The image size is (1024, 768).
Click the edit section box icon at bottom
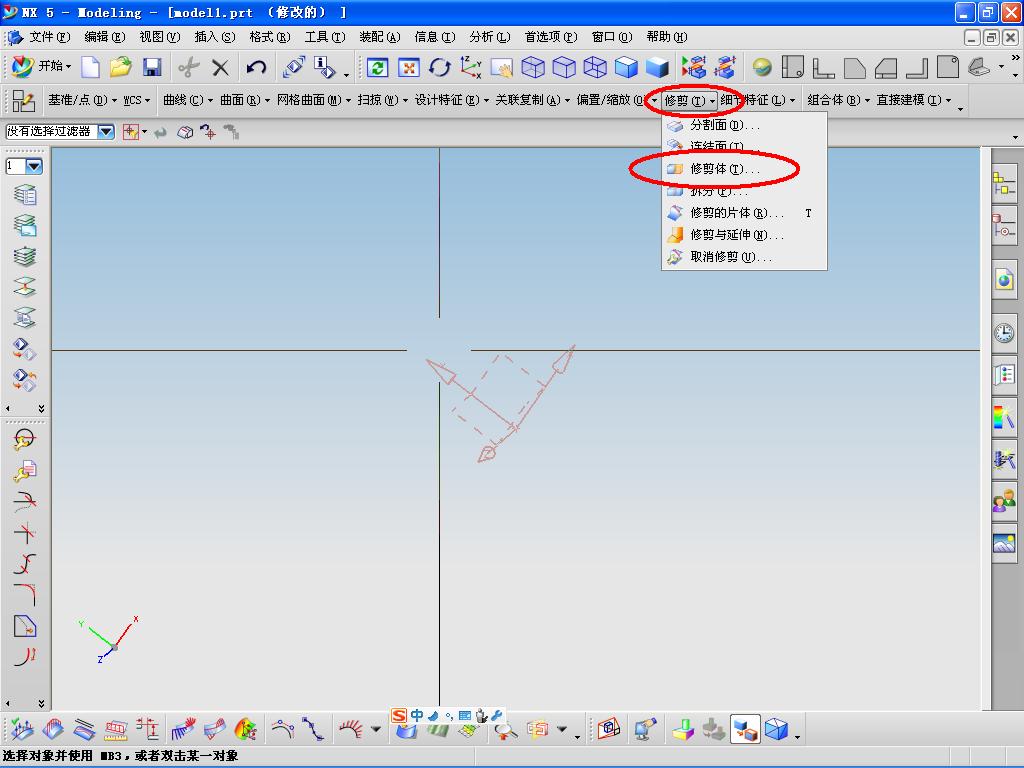[609, 729]
